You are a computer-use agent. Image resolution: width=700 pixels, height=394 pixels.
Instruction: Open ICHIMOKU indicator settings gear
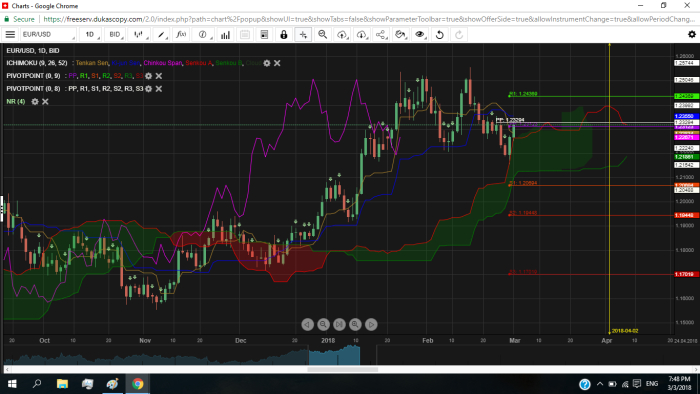[x=267, y=63]
